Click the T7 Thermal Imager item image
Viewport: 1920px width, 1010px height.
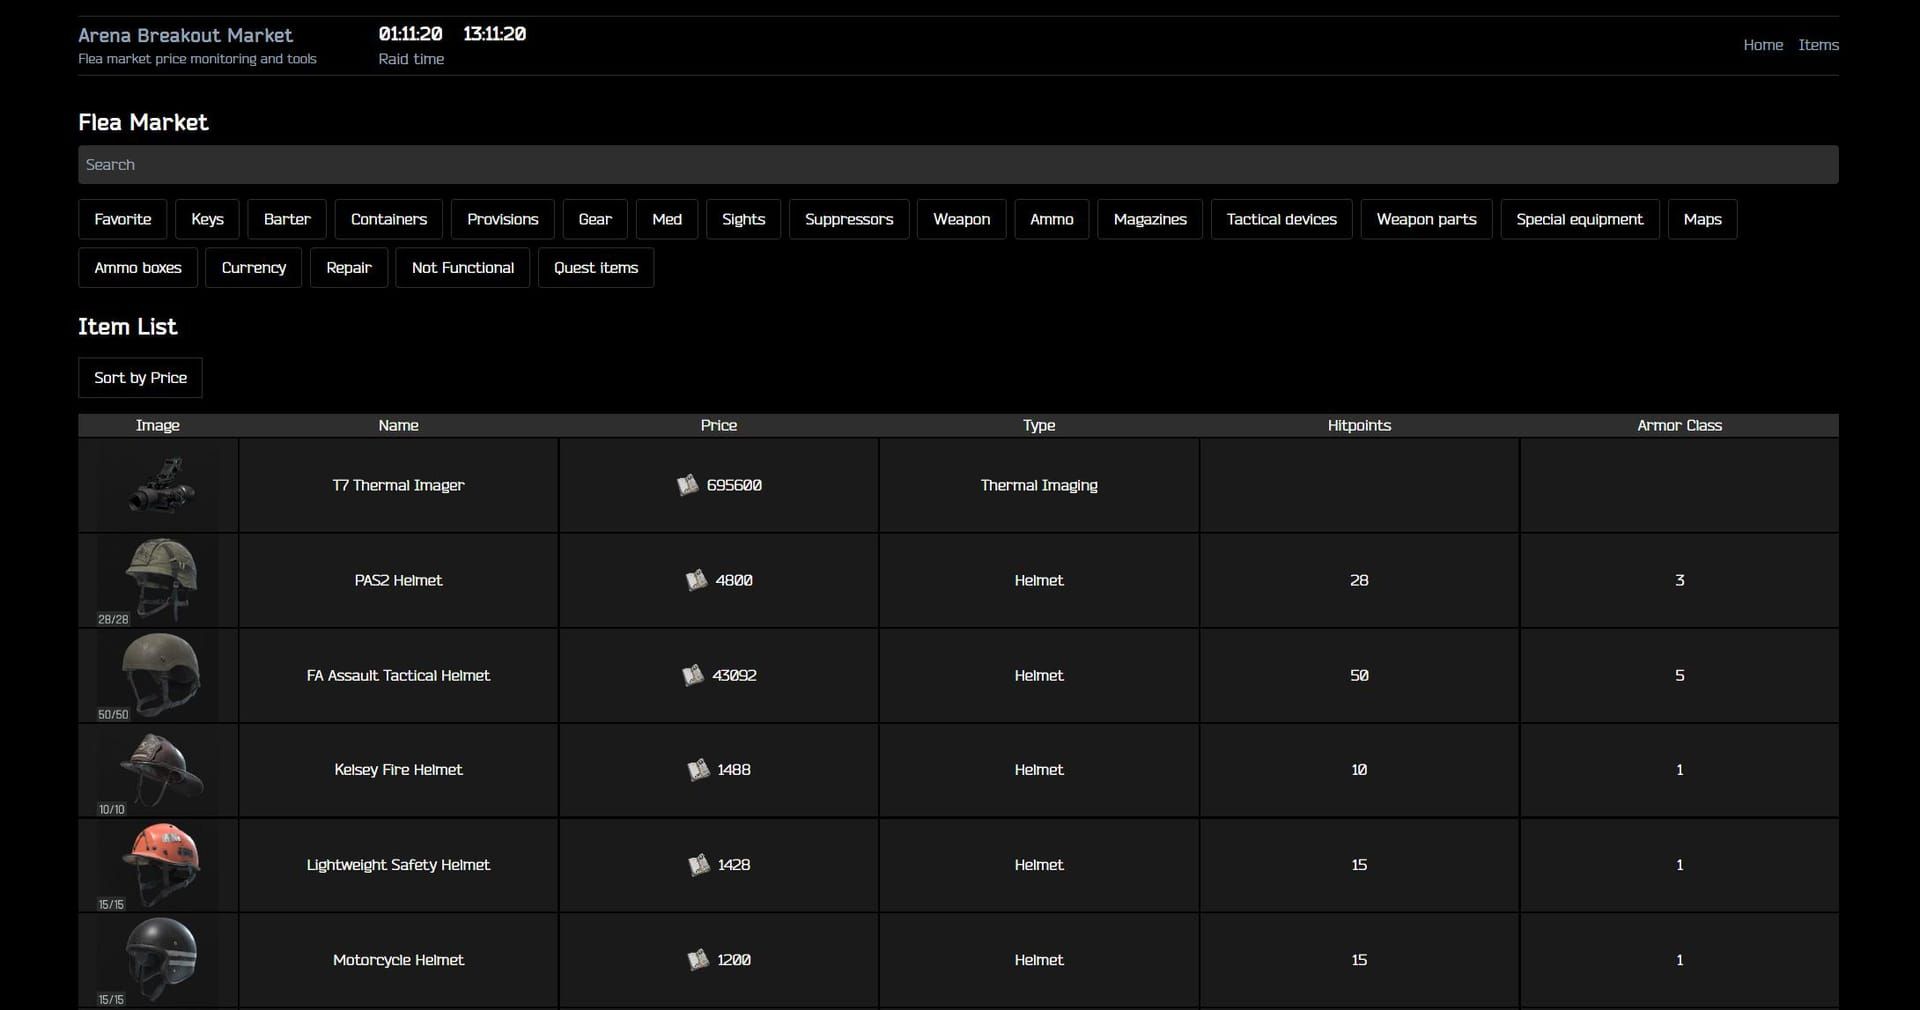click(157, 485)
